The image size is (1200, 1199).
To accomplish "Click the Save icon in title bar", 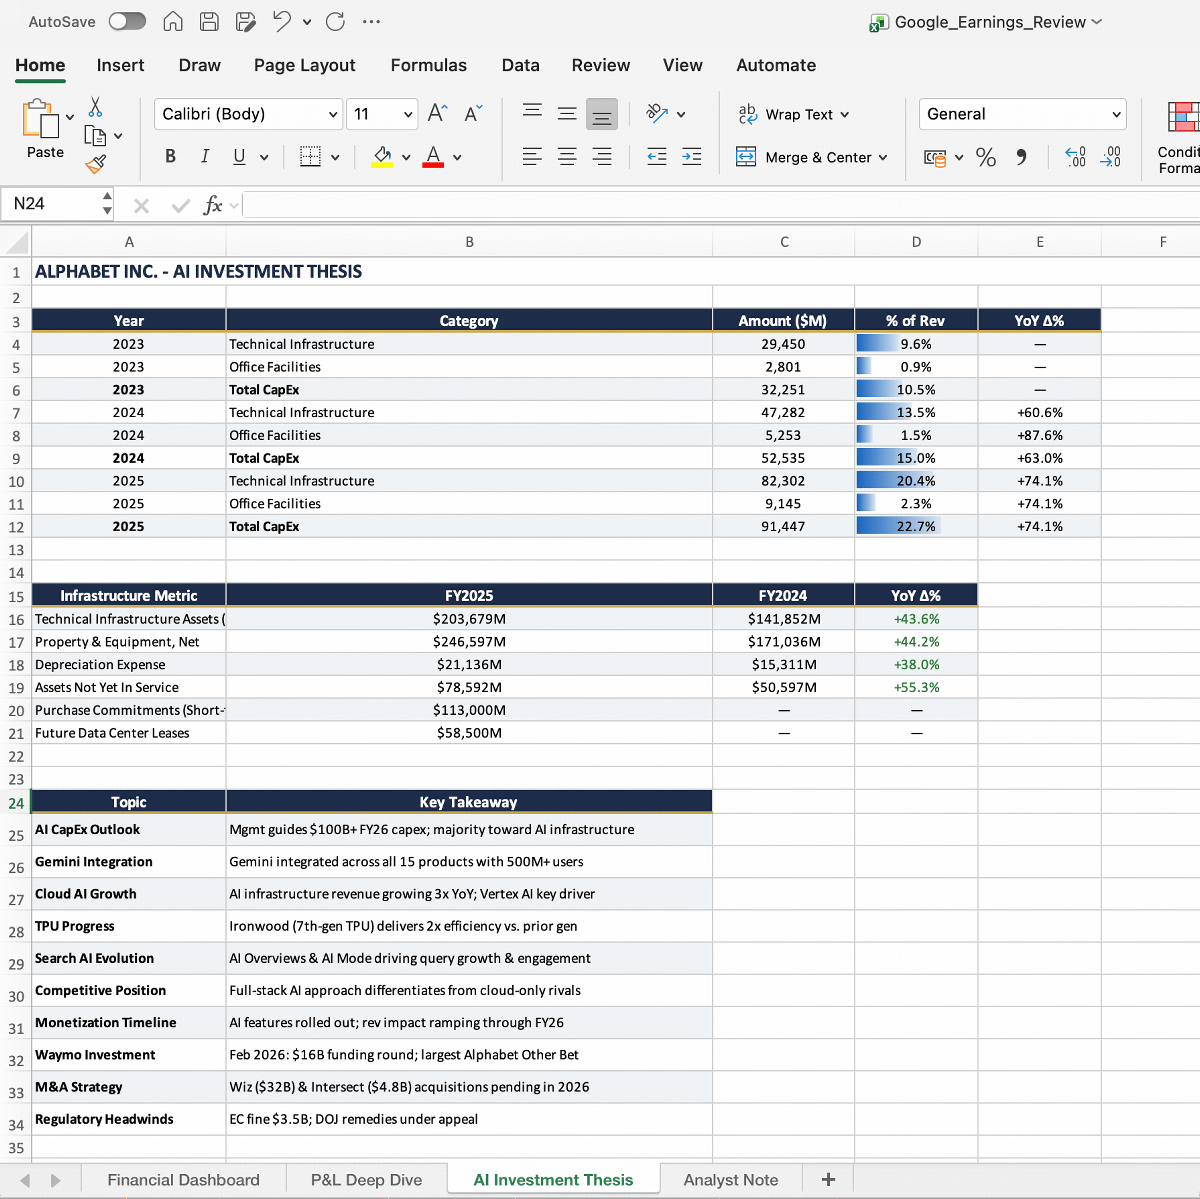I will 209,21.
